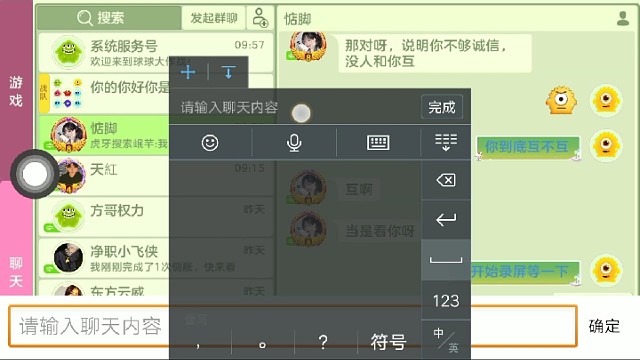Tap the 系统服务号 green avatar
The width and height of the screenshot is (640, 360).
[x=68, y=51]
